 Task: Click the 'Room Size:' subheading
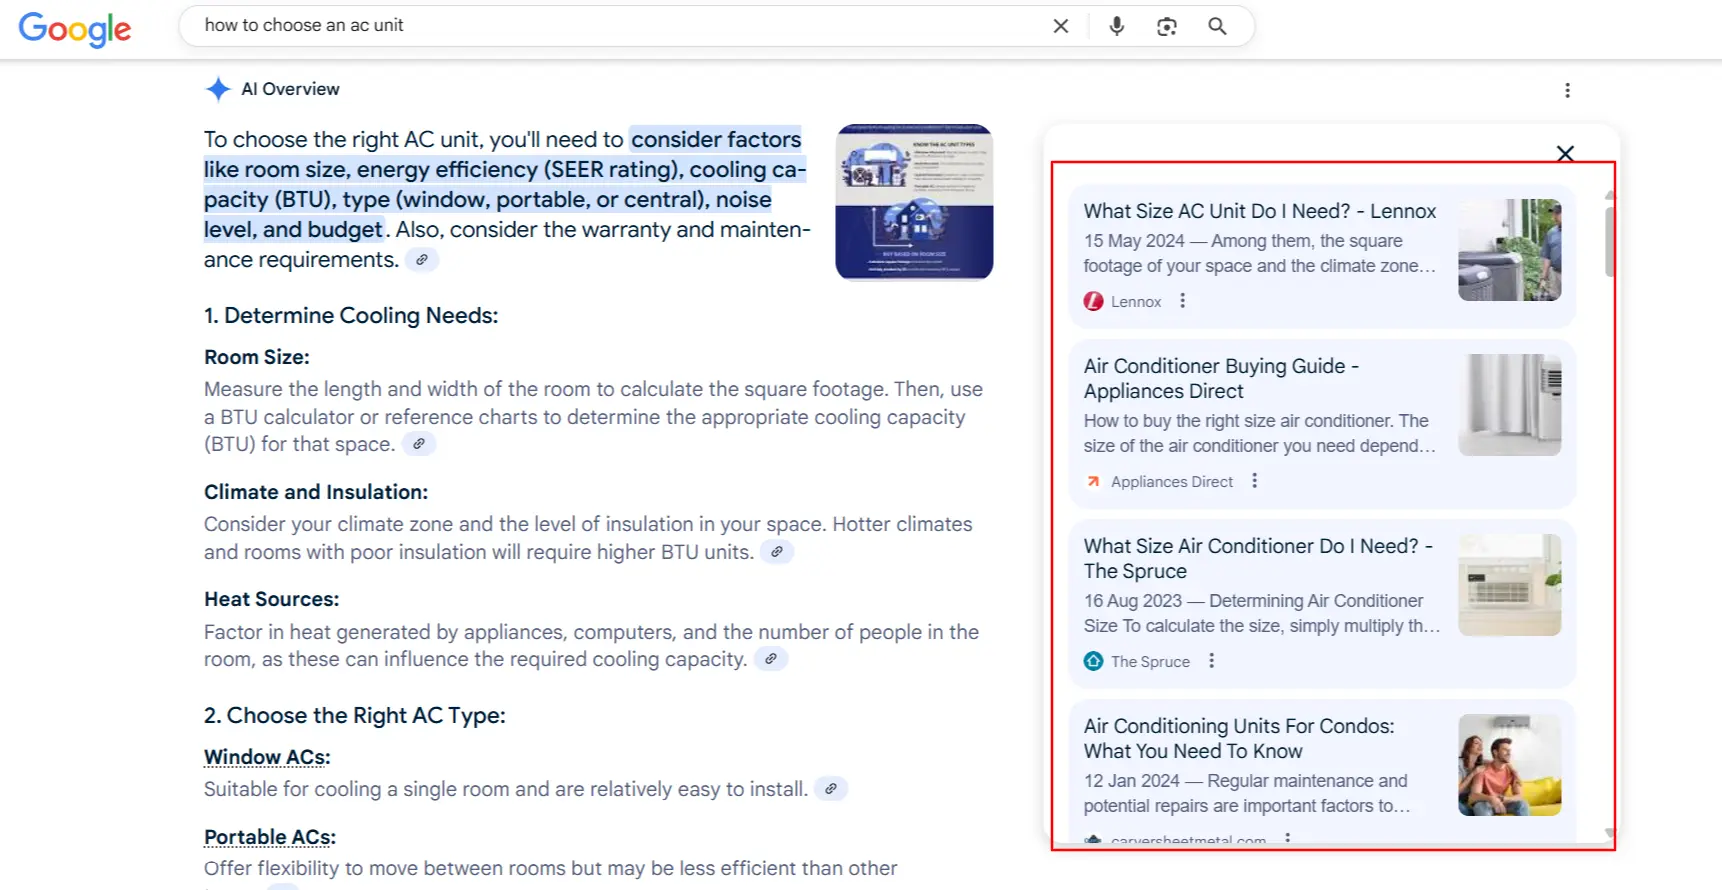pos(257,357)
